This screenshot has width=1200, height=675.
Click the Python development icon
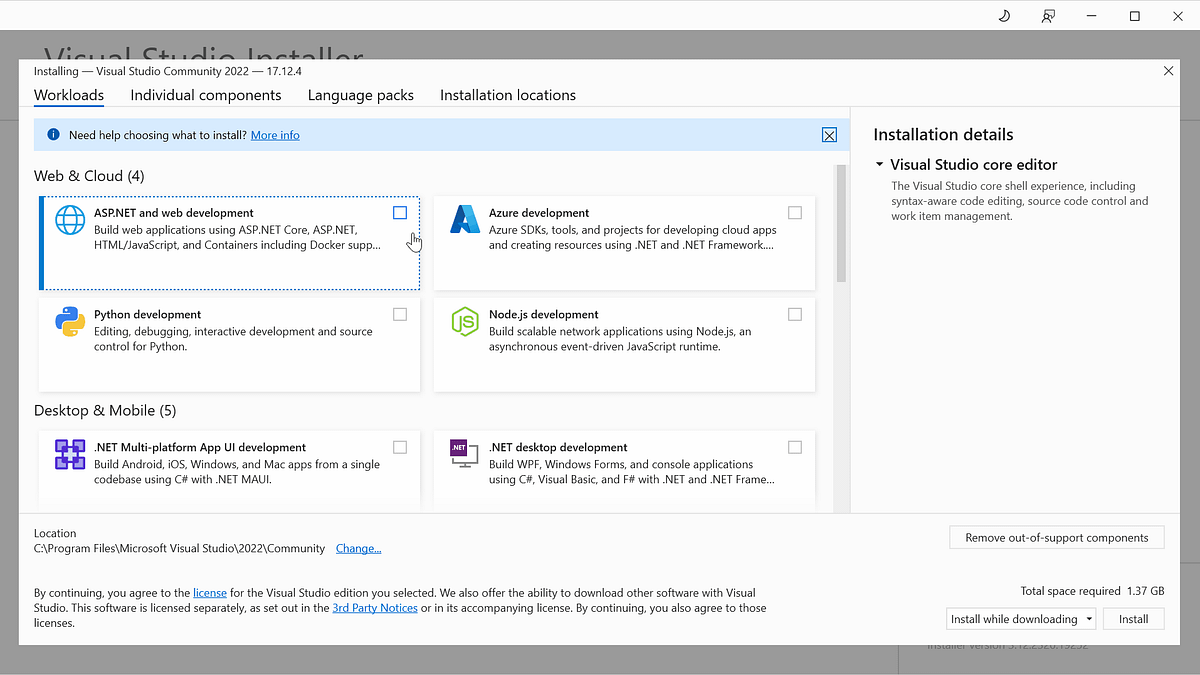coord(69,322)
